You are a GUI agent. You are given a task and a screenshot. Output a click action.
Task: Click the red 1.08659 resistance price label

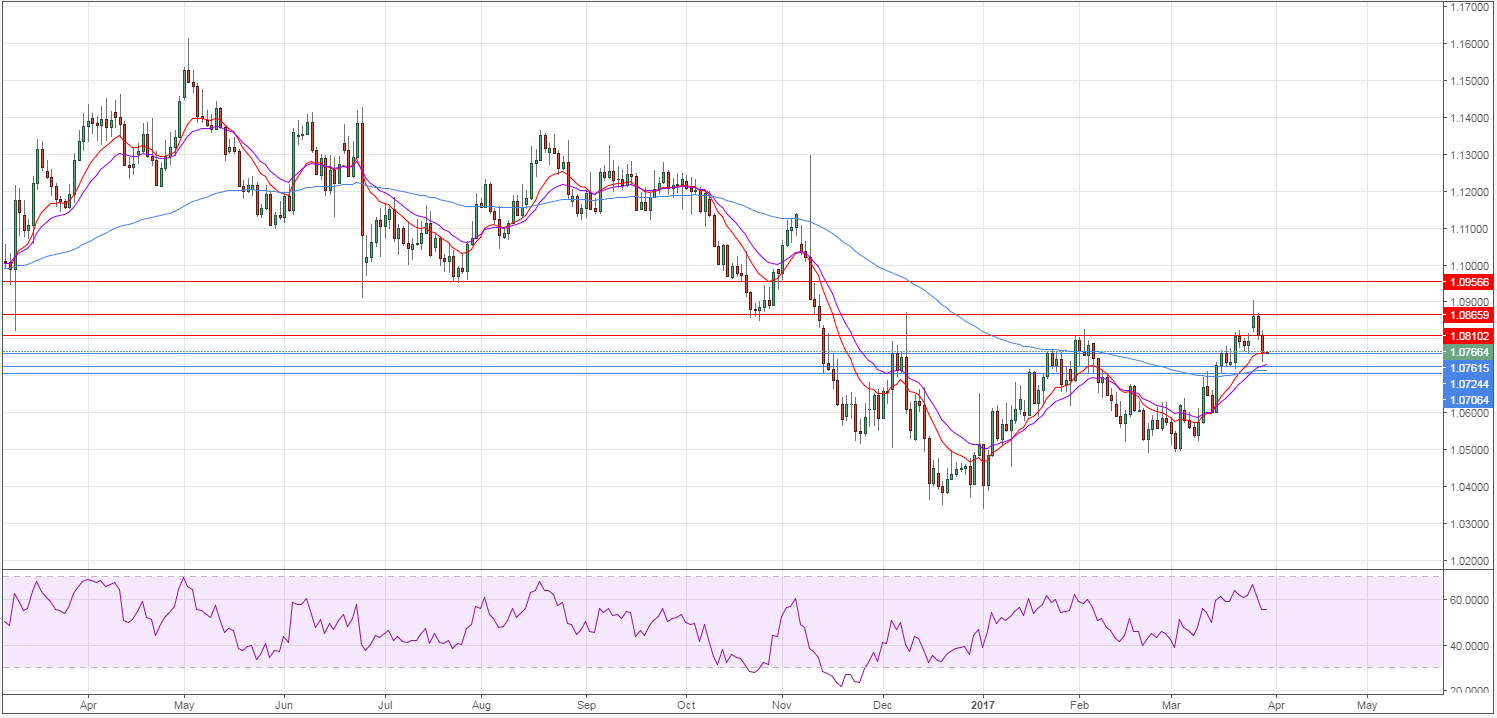point(1469,315)
